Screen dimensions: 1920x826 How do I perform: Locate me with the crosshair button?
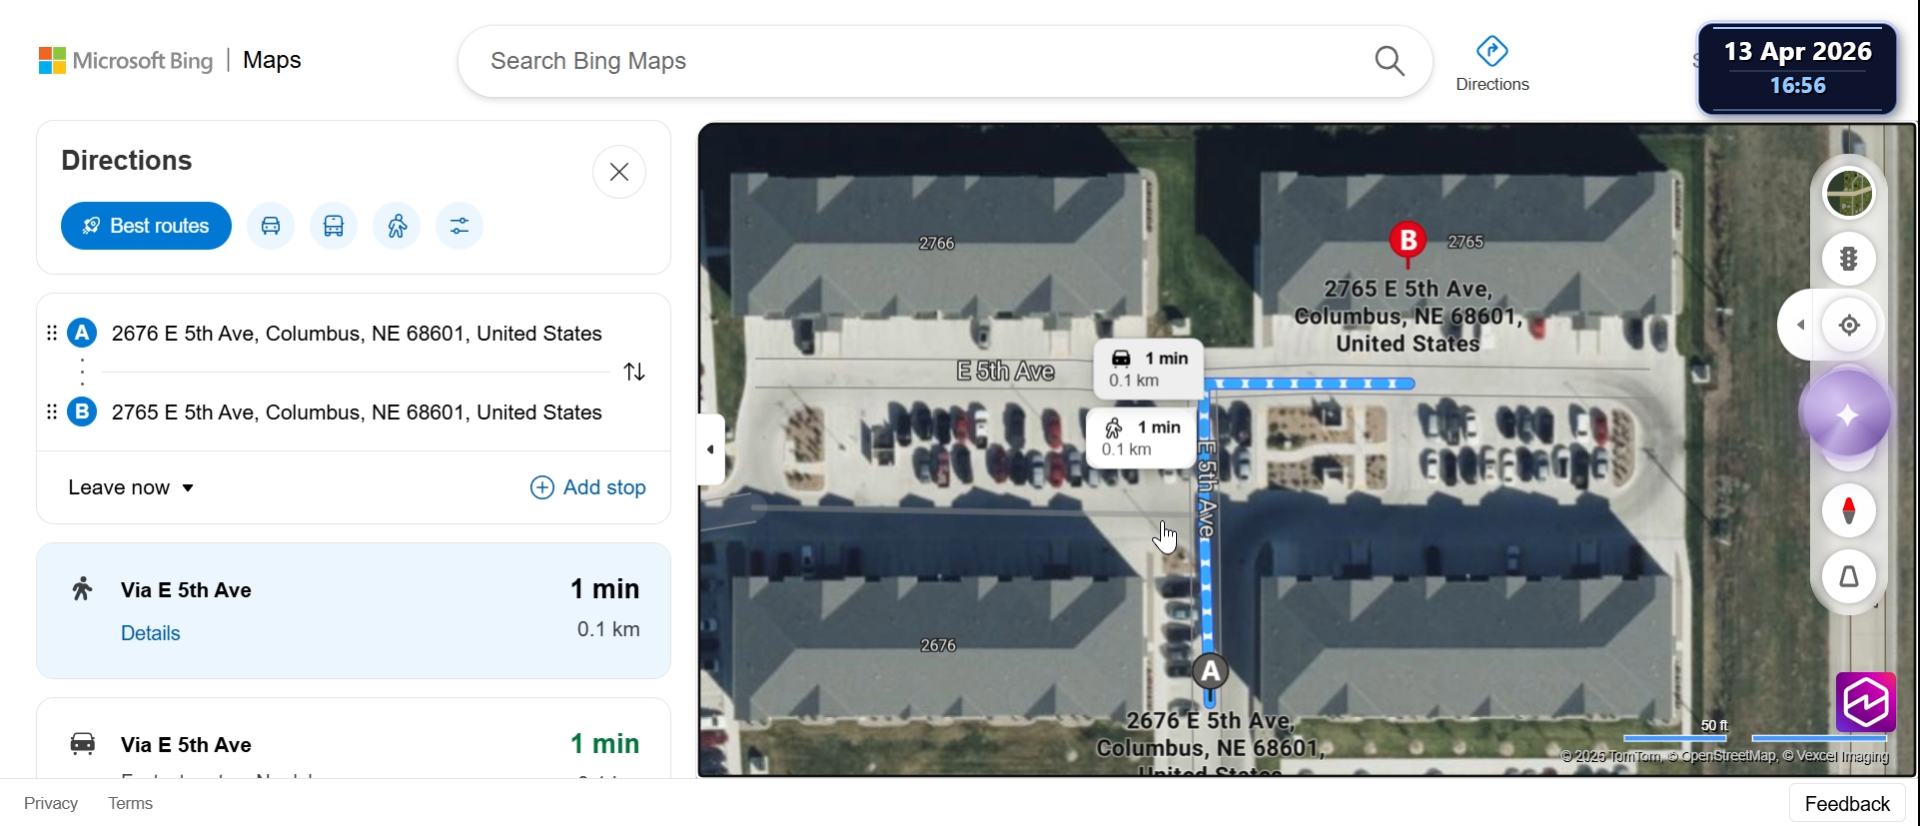(1849, 325)
